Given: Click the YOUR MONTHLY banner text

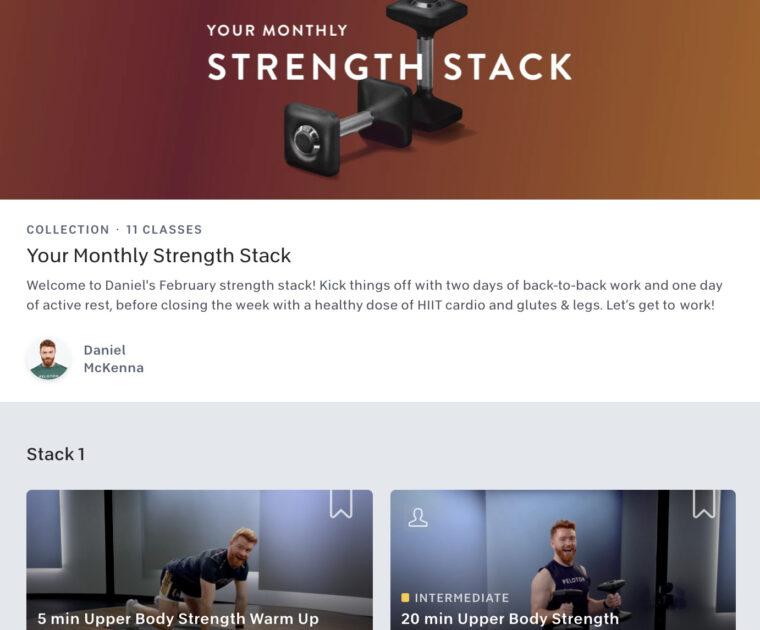Looking at the screenshot, I should pos(277,30).
